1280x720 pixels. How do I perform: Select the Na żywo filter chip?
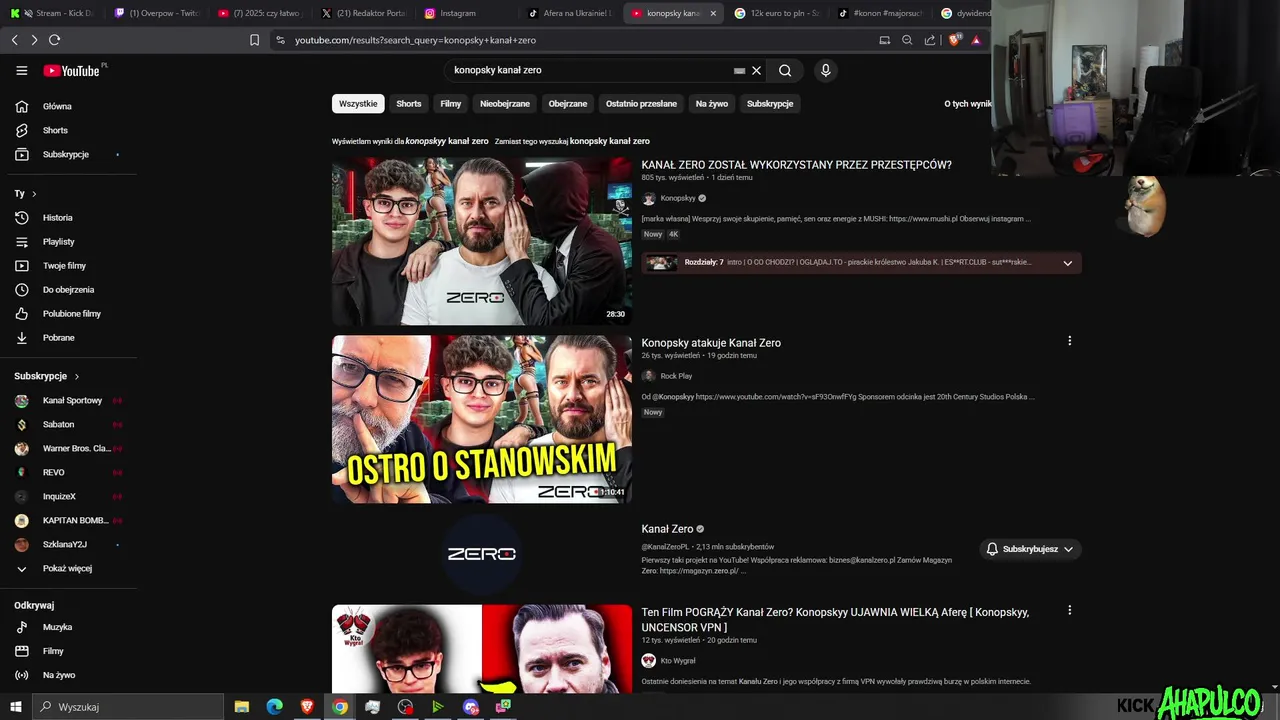[712, 104]
